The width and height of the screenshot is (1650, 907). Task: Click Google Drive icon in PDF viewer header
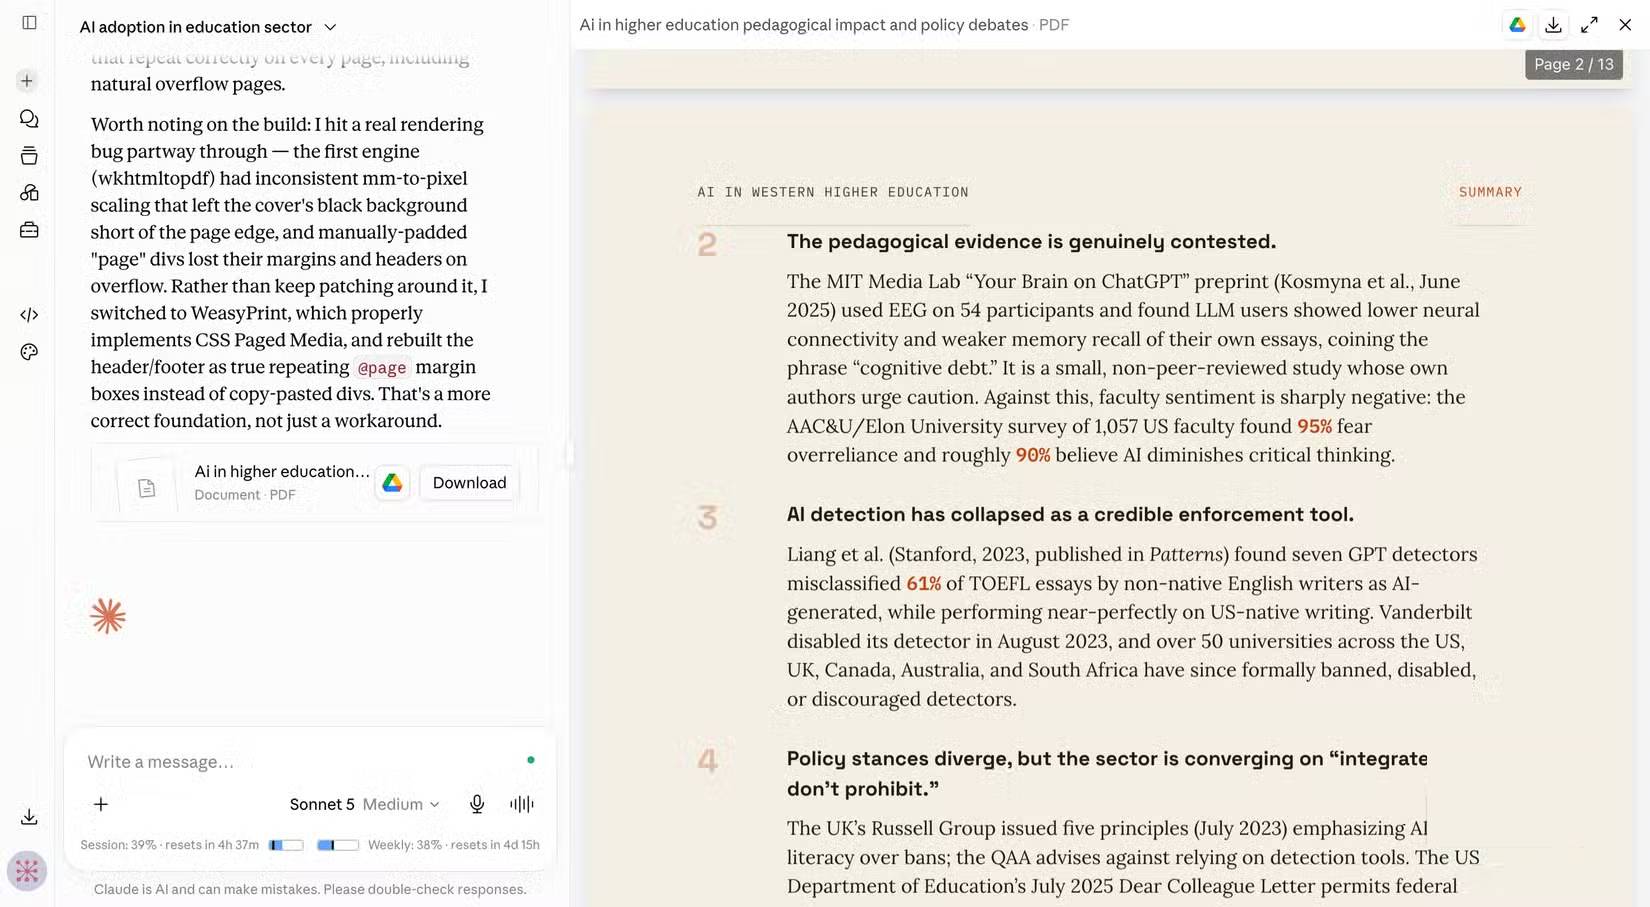click(x=1517, y=25)
